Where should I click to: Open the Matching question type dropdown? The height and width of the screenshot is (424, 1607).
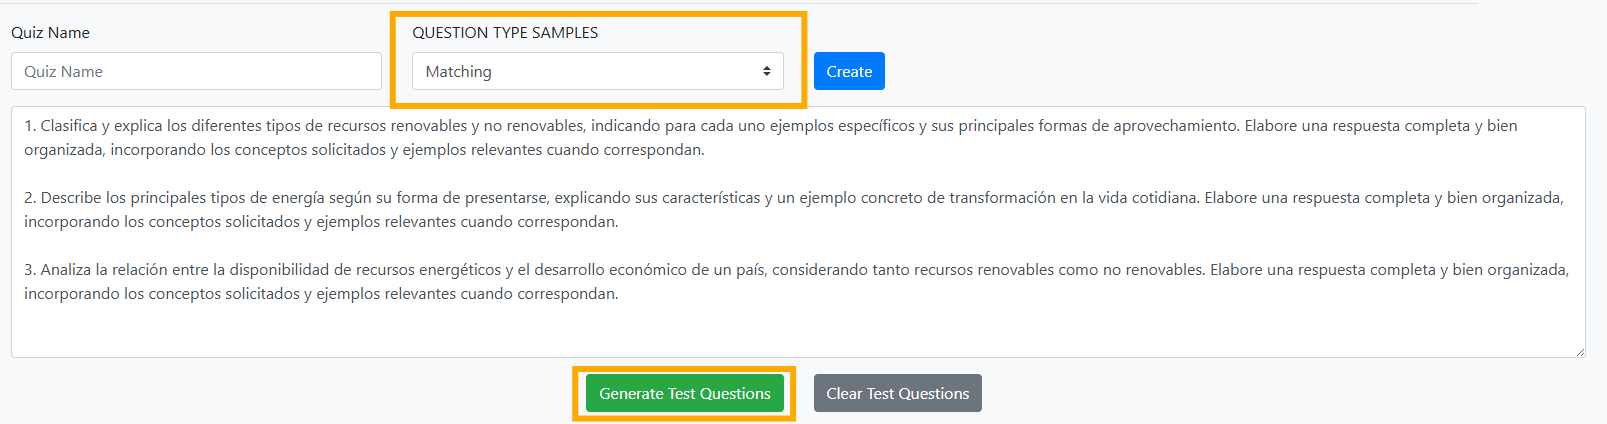coord(597,71)
